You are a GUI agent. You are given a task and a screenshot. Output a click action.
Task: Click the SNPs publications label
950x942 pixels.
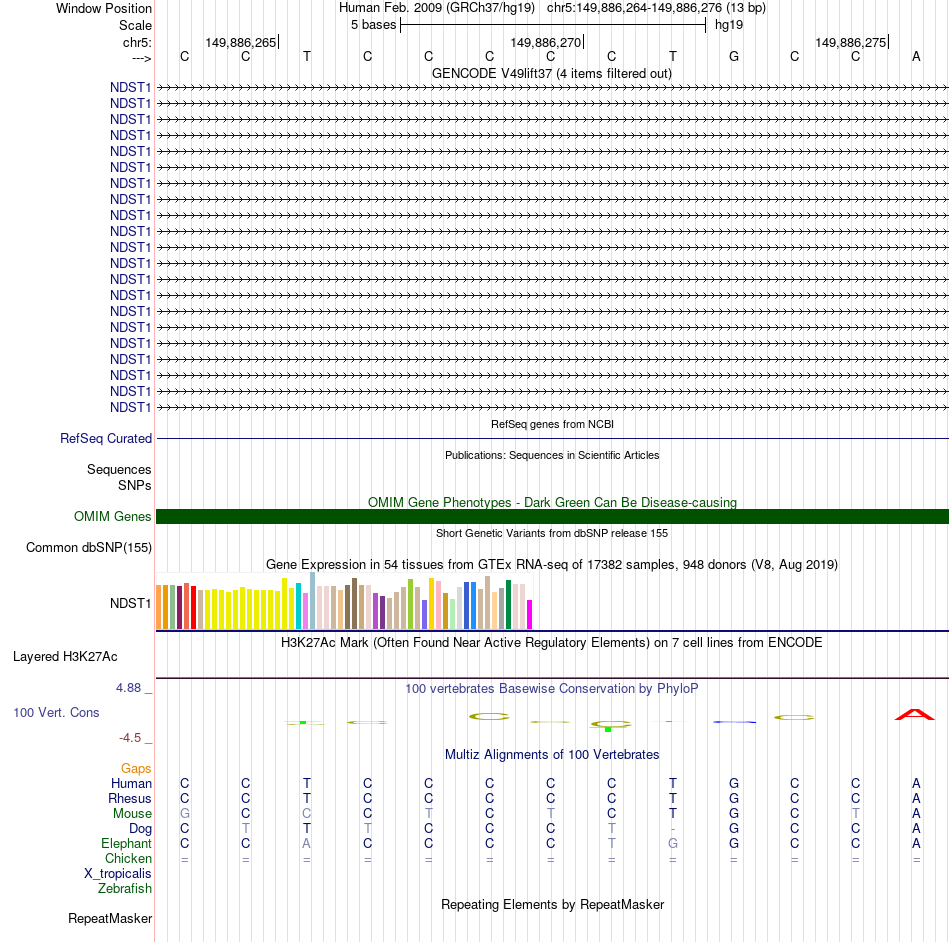click(x=135, y=485)
